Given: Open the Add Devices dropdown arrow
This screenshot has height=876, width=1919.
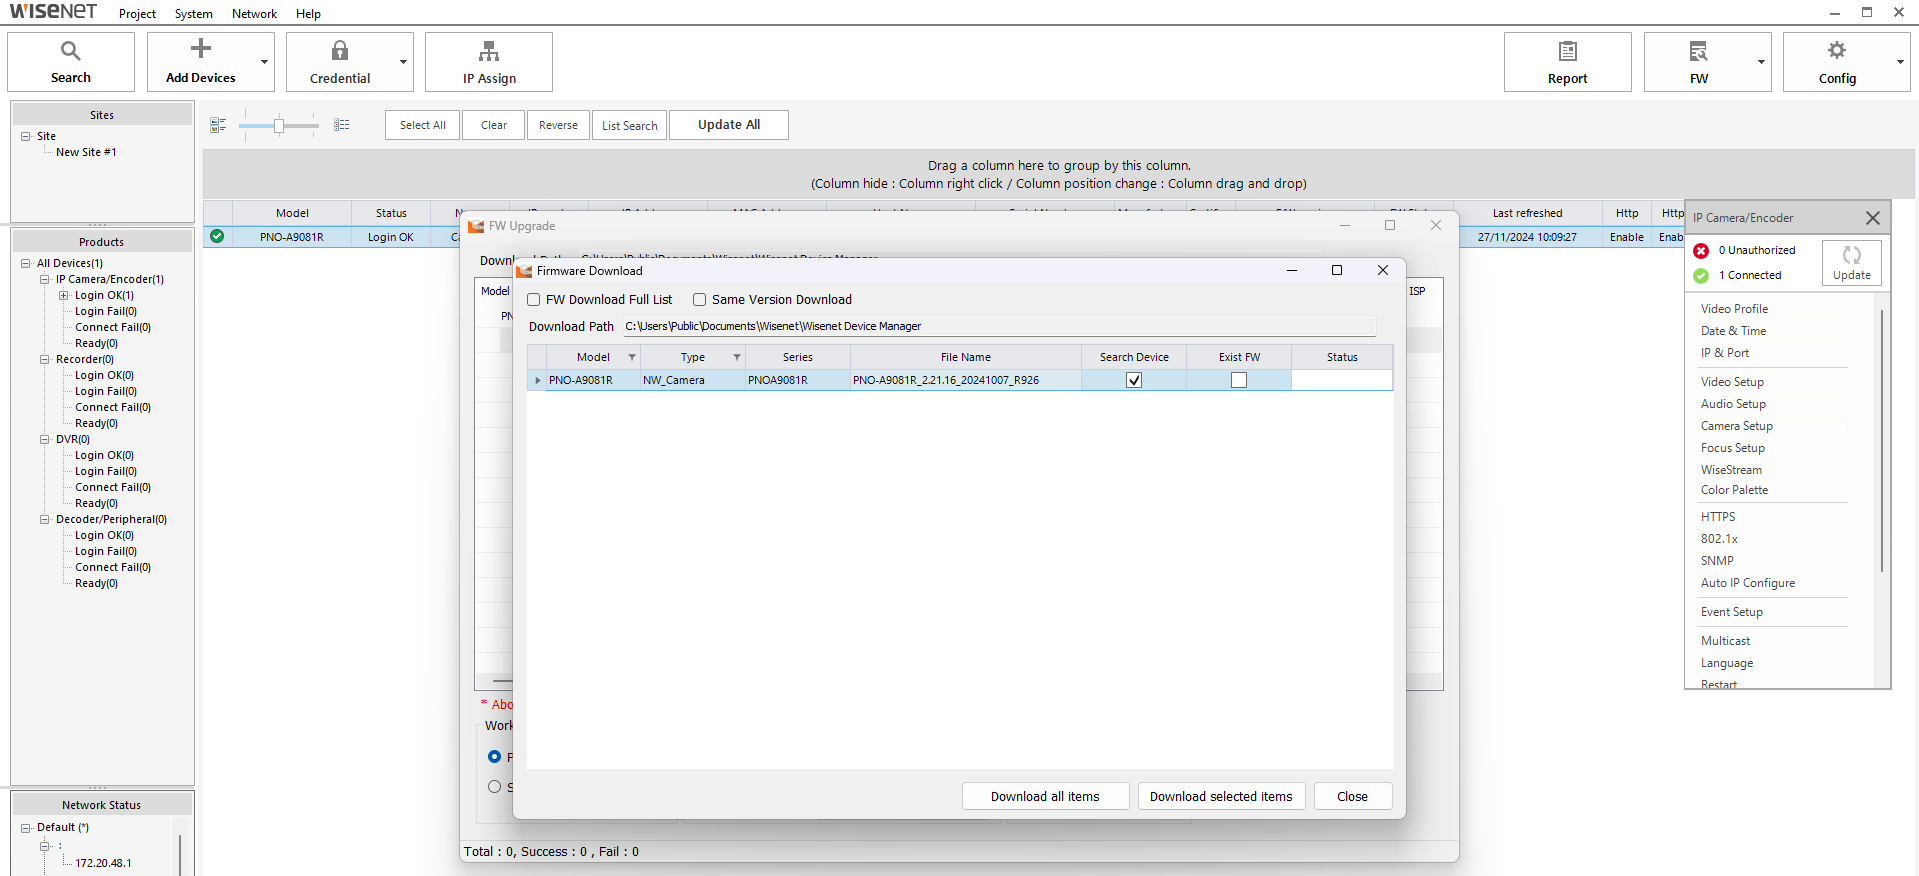Looking at the screenshot, I should coord(264,62).
